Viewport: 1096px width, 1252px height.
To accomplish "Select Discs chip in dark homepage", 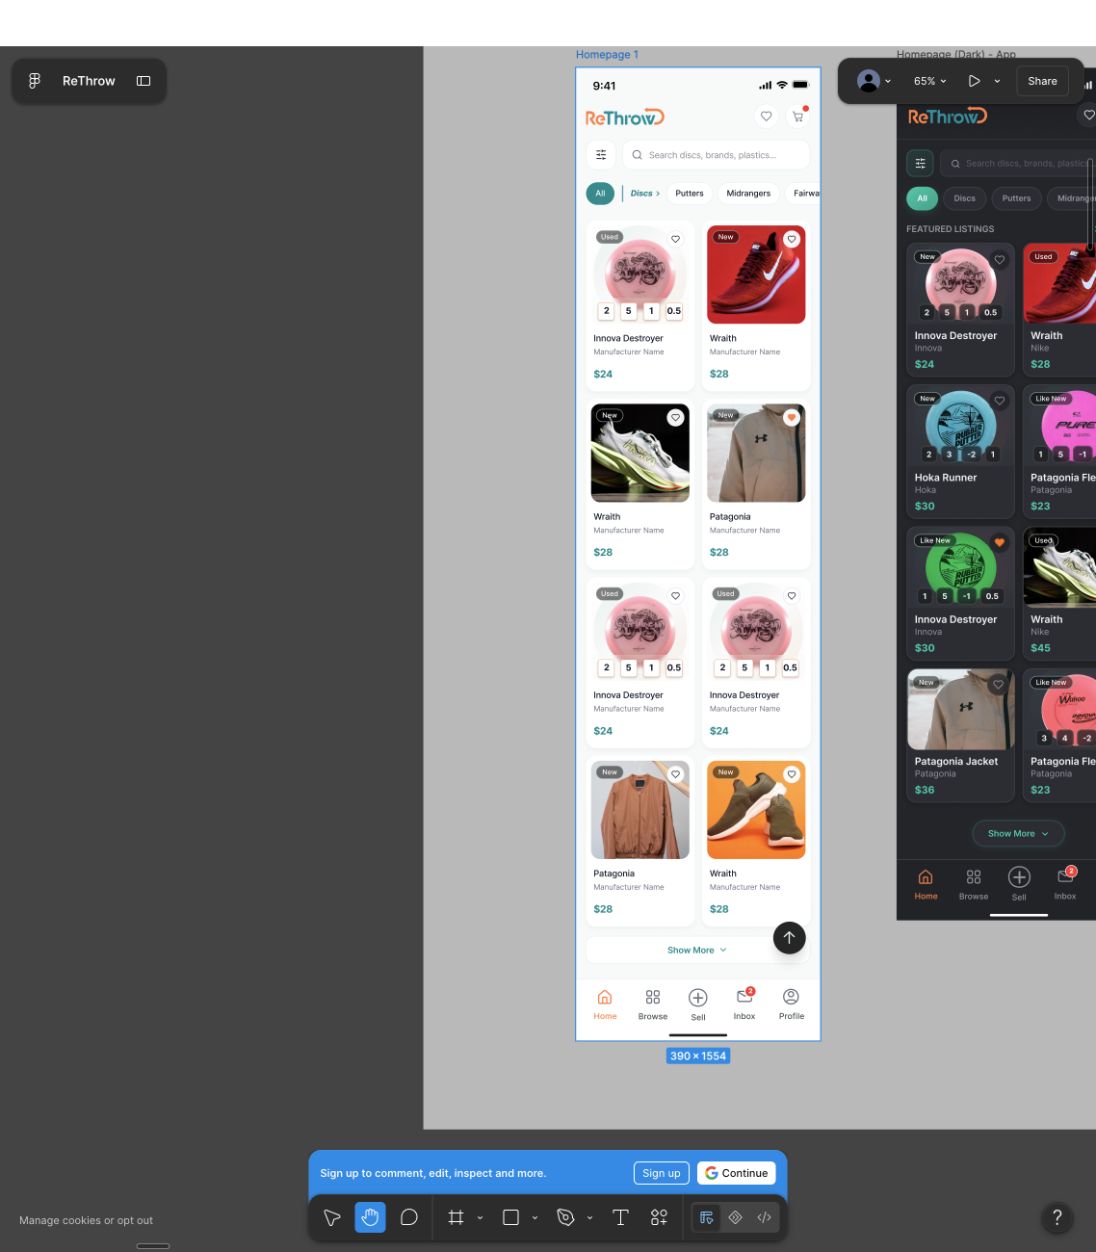I will coord(964,198).
